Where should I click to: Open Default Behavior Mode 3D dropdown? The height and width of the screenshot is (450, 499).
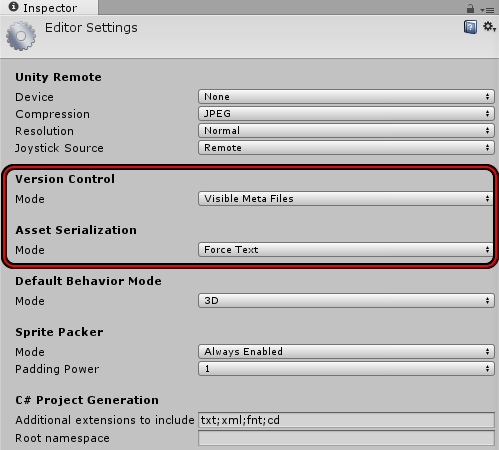point(346,301)
